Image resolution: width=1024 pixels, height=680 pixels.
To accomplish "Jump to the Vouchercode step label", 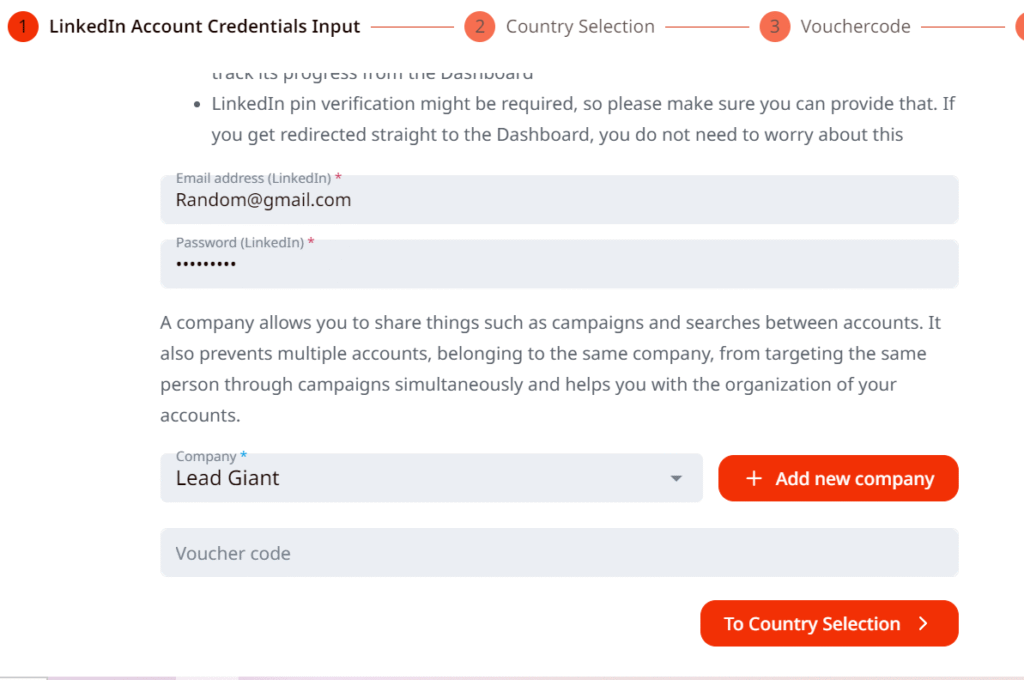I will pyautogui.click(x=855, y=27).
